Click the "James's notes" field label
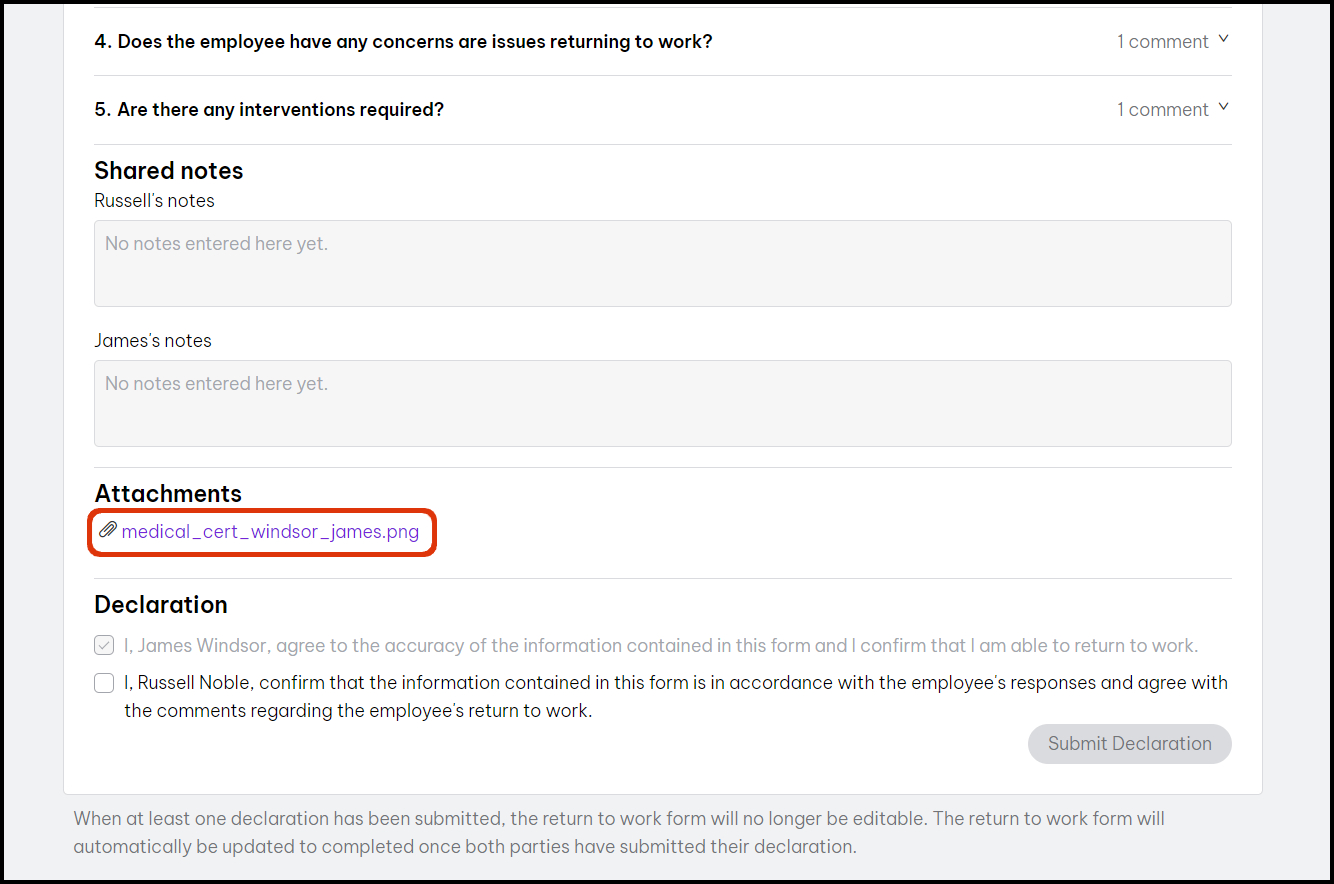The image size is (1334, 884). pyautogui.click(x=153, y=341)
